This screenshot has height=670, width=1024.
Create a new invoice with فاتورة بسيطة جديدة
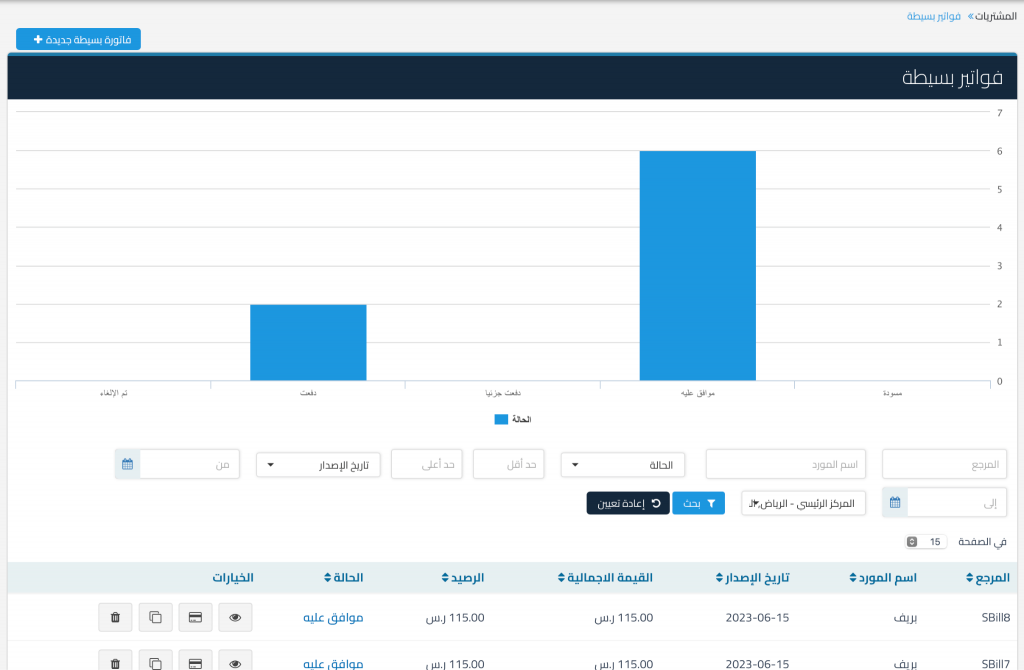coord(79,39)
